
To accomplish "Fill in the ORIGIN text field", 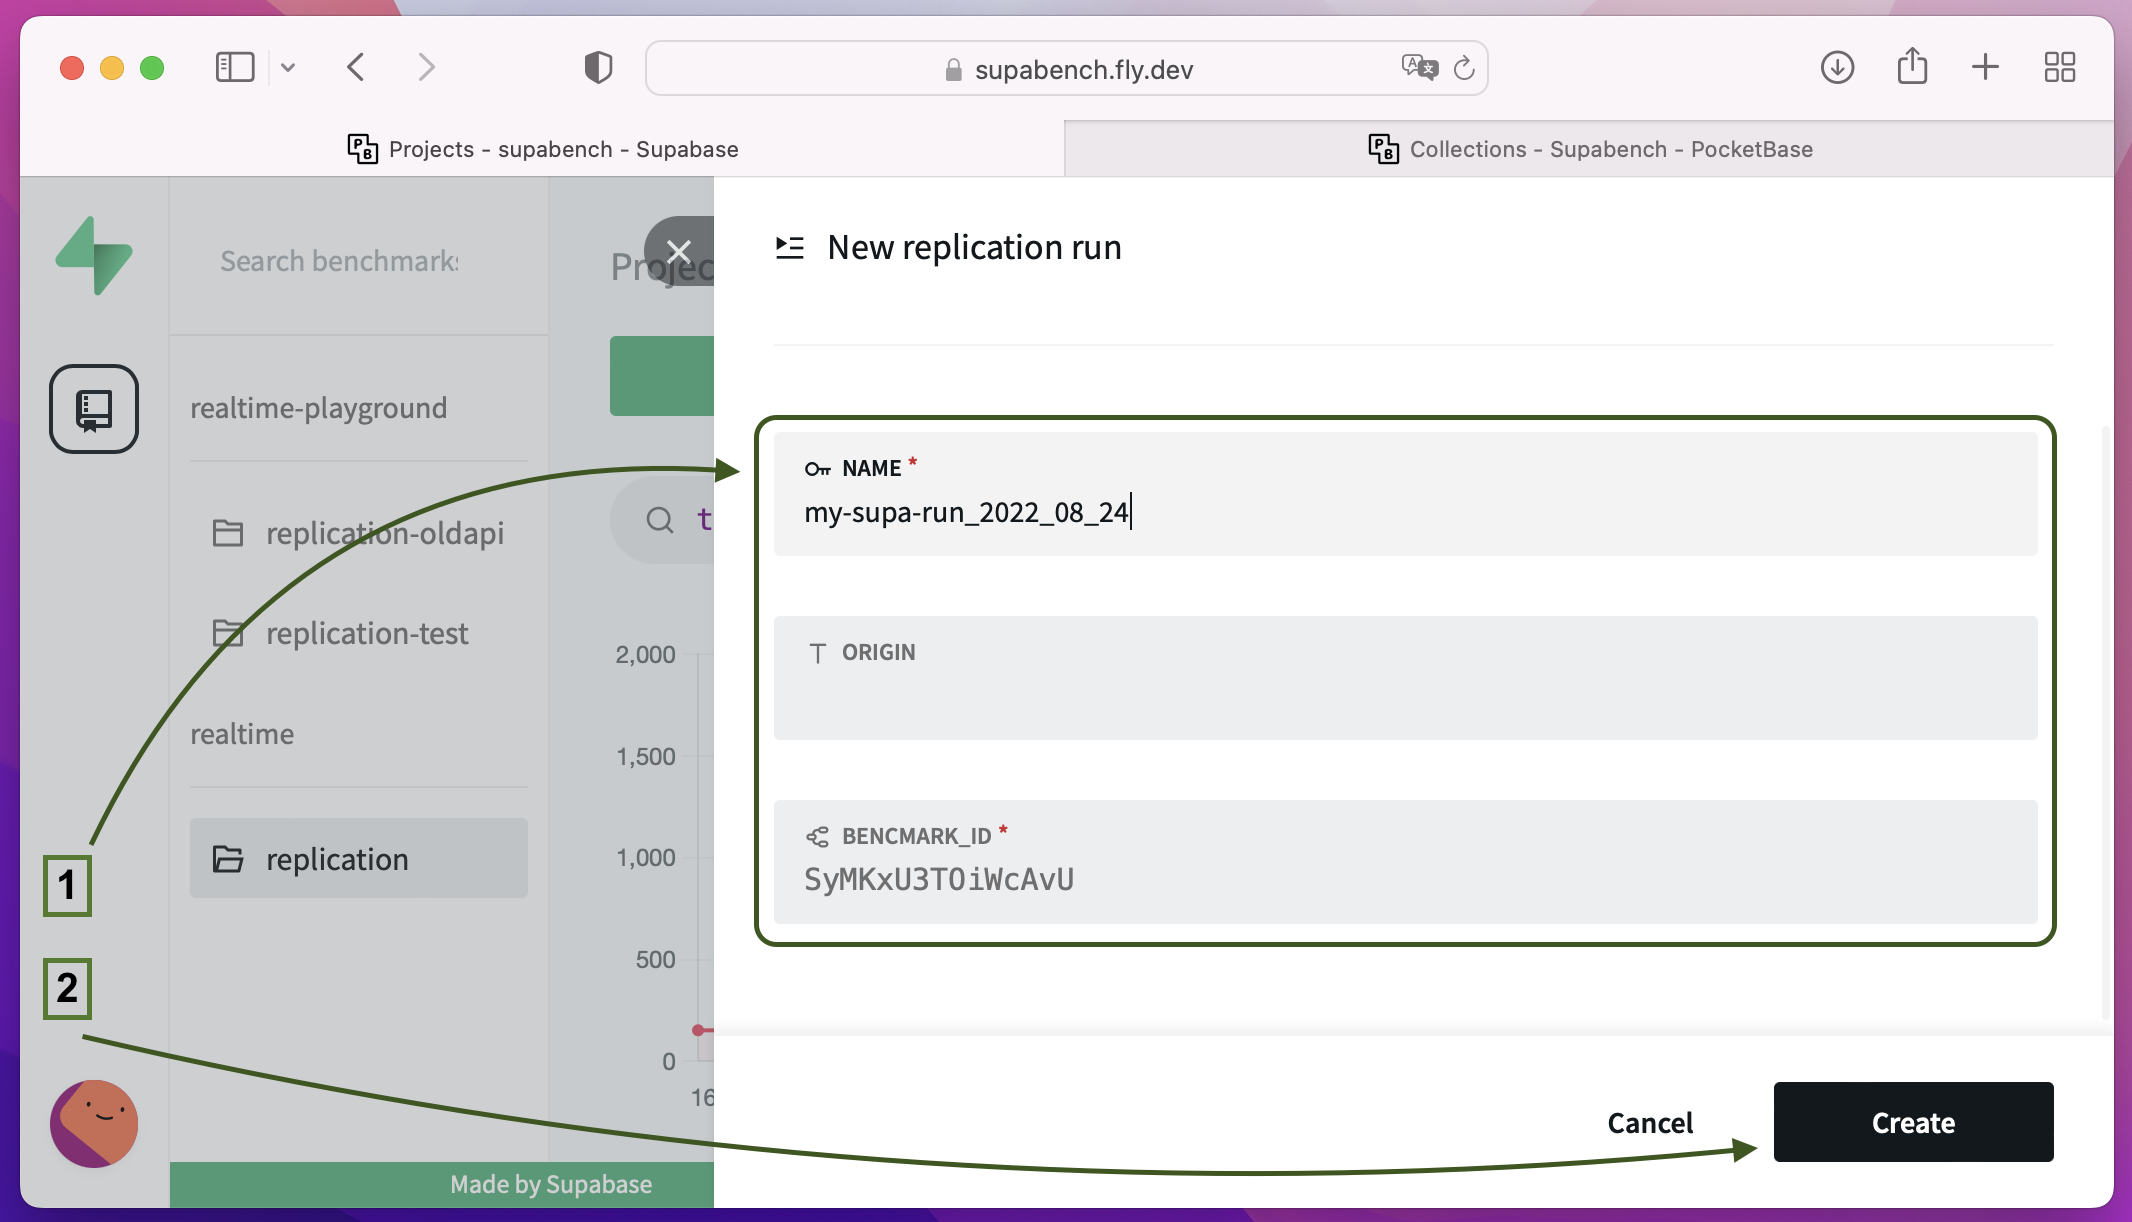I will [1405, 678].
